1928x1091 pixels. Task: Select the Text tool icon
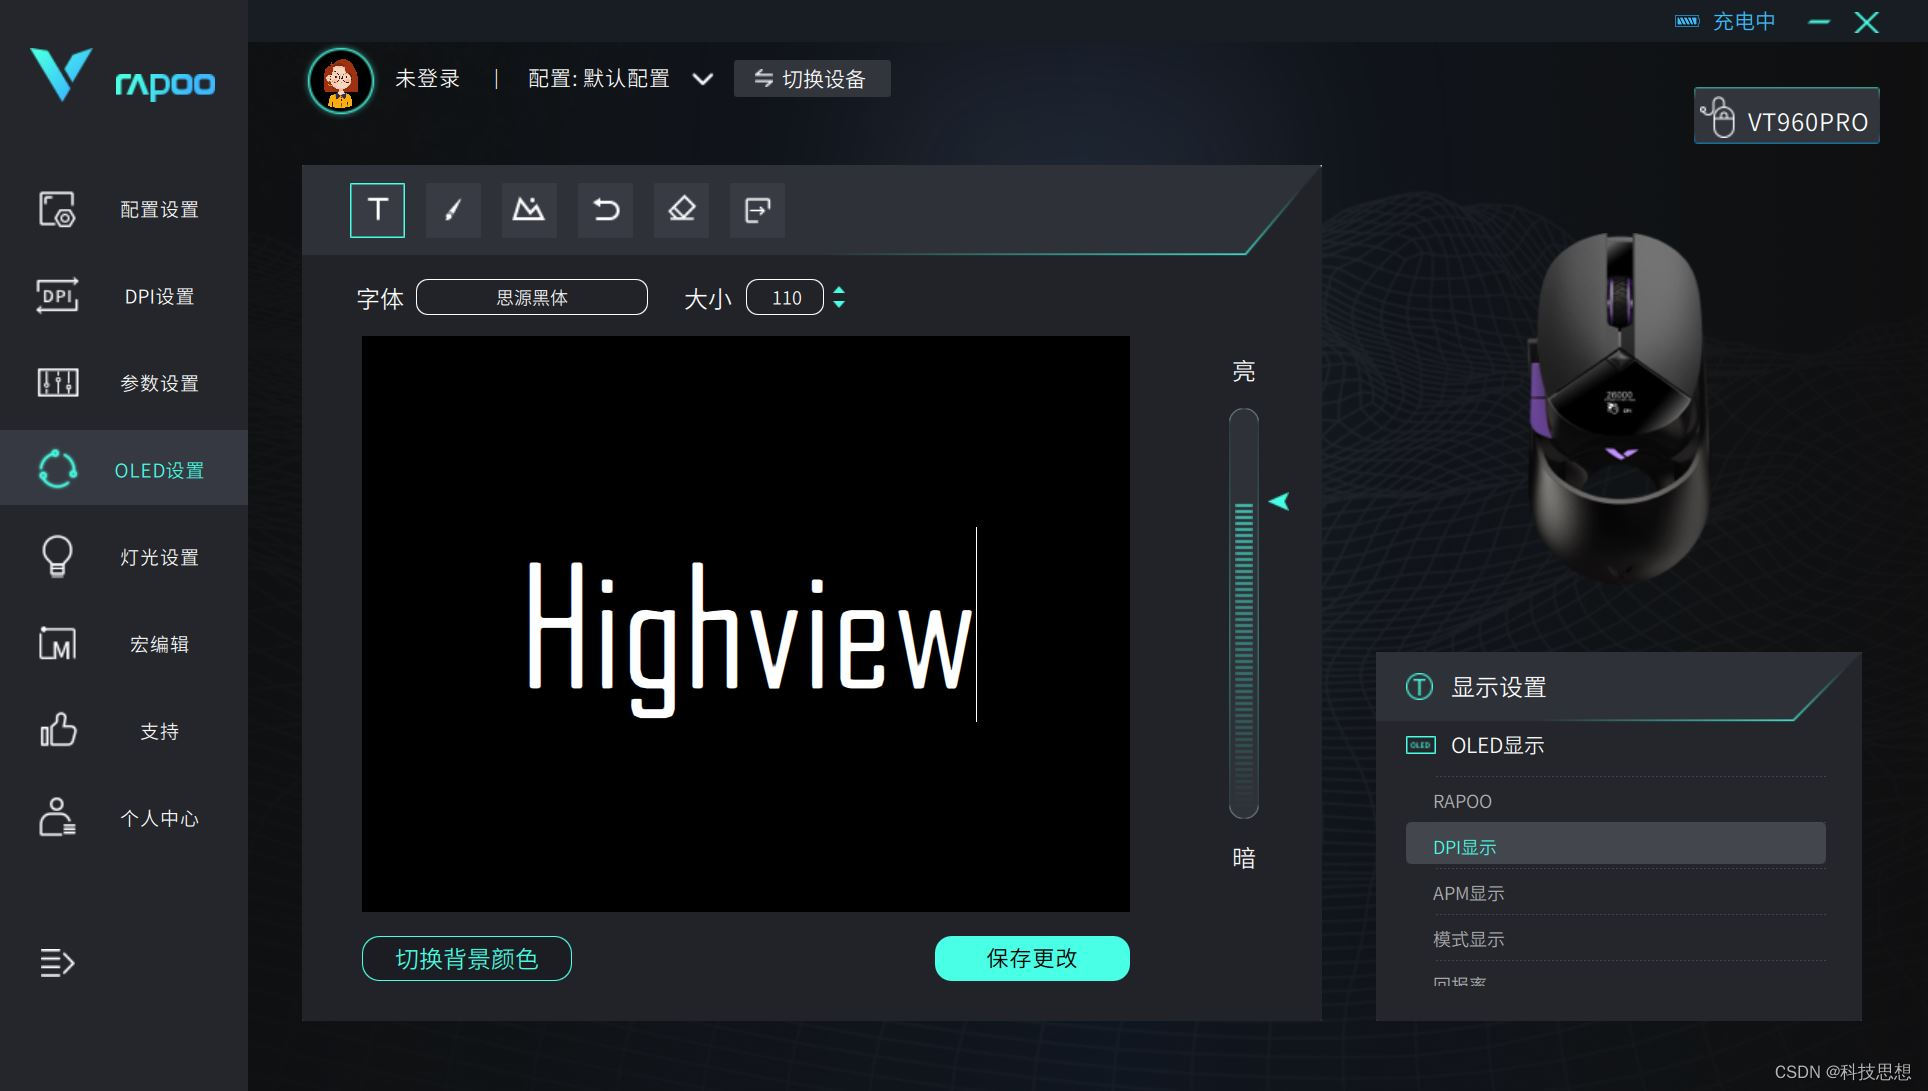(377, 210)
